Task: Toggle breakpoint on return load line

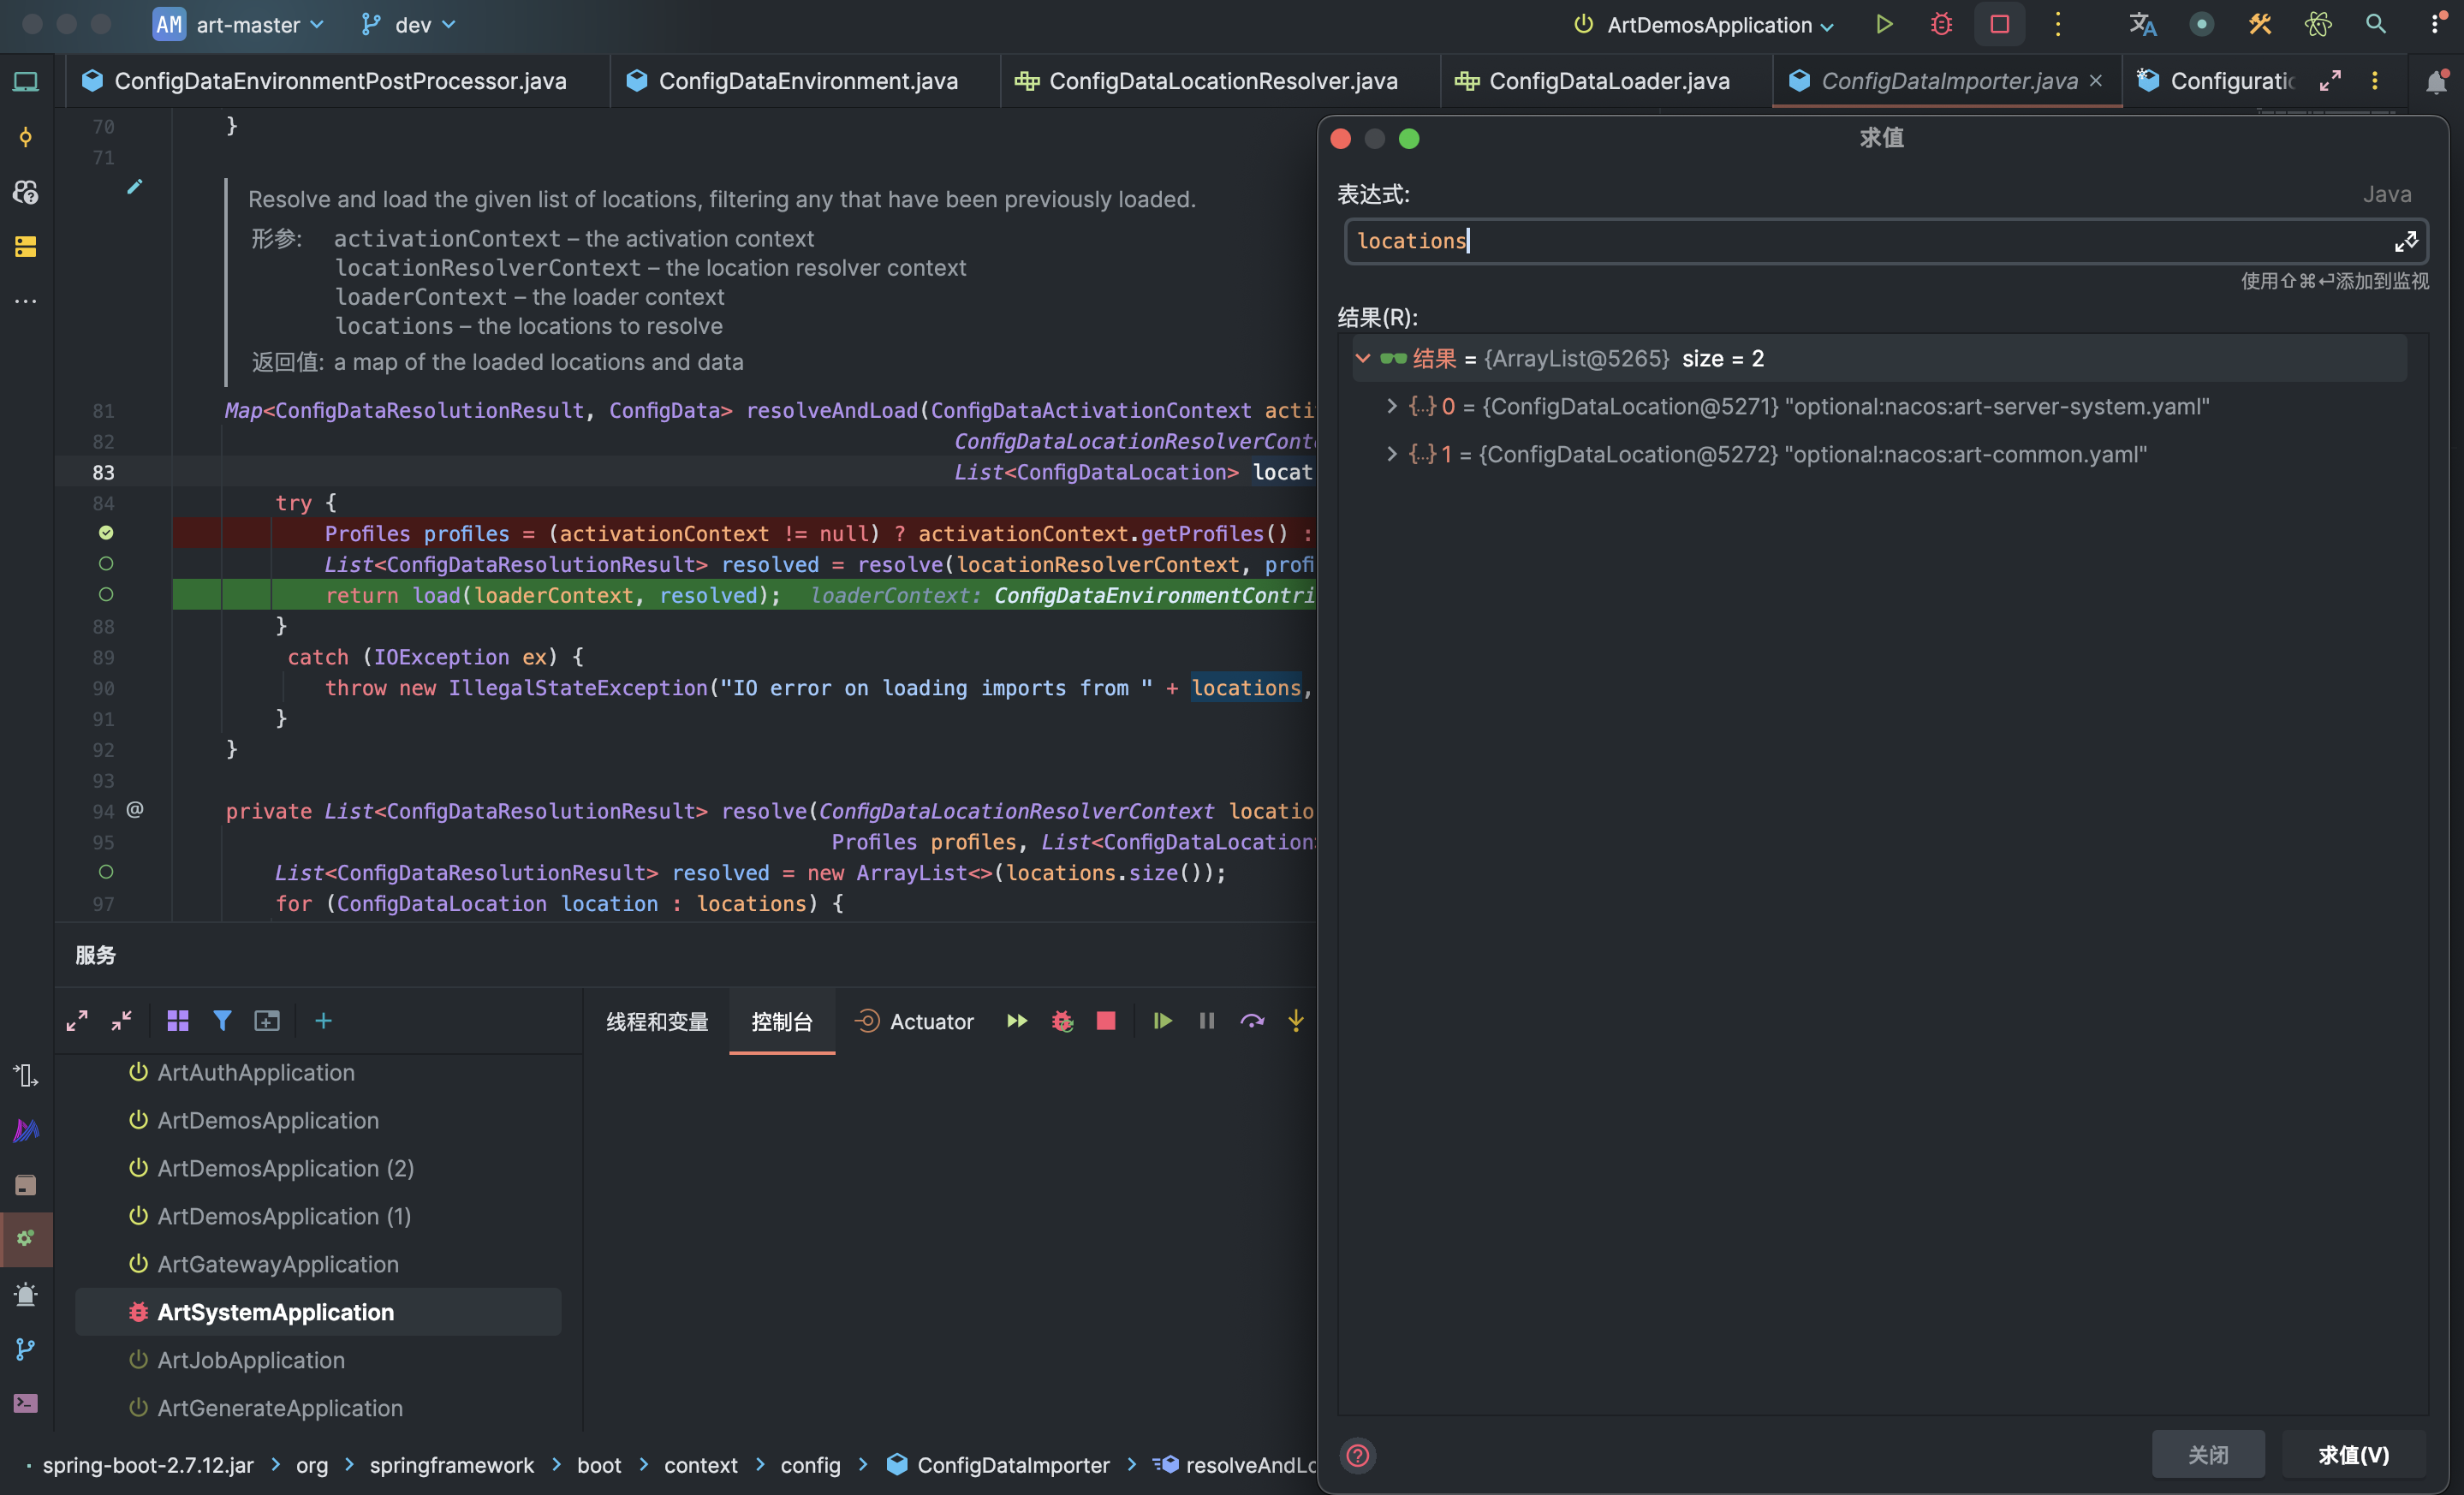Action: click(106, 595)
